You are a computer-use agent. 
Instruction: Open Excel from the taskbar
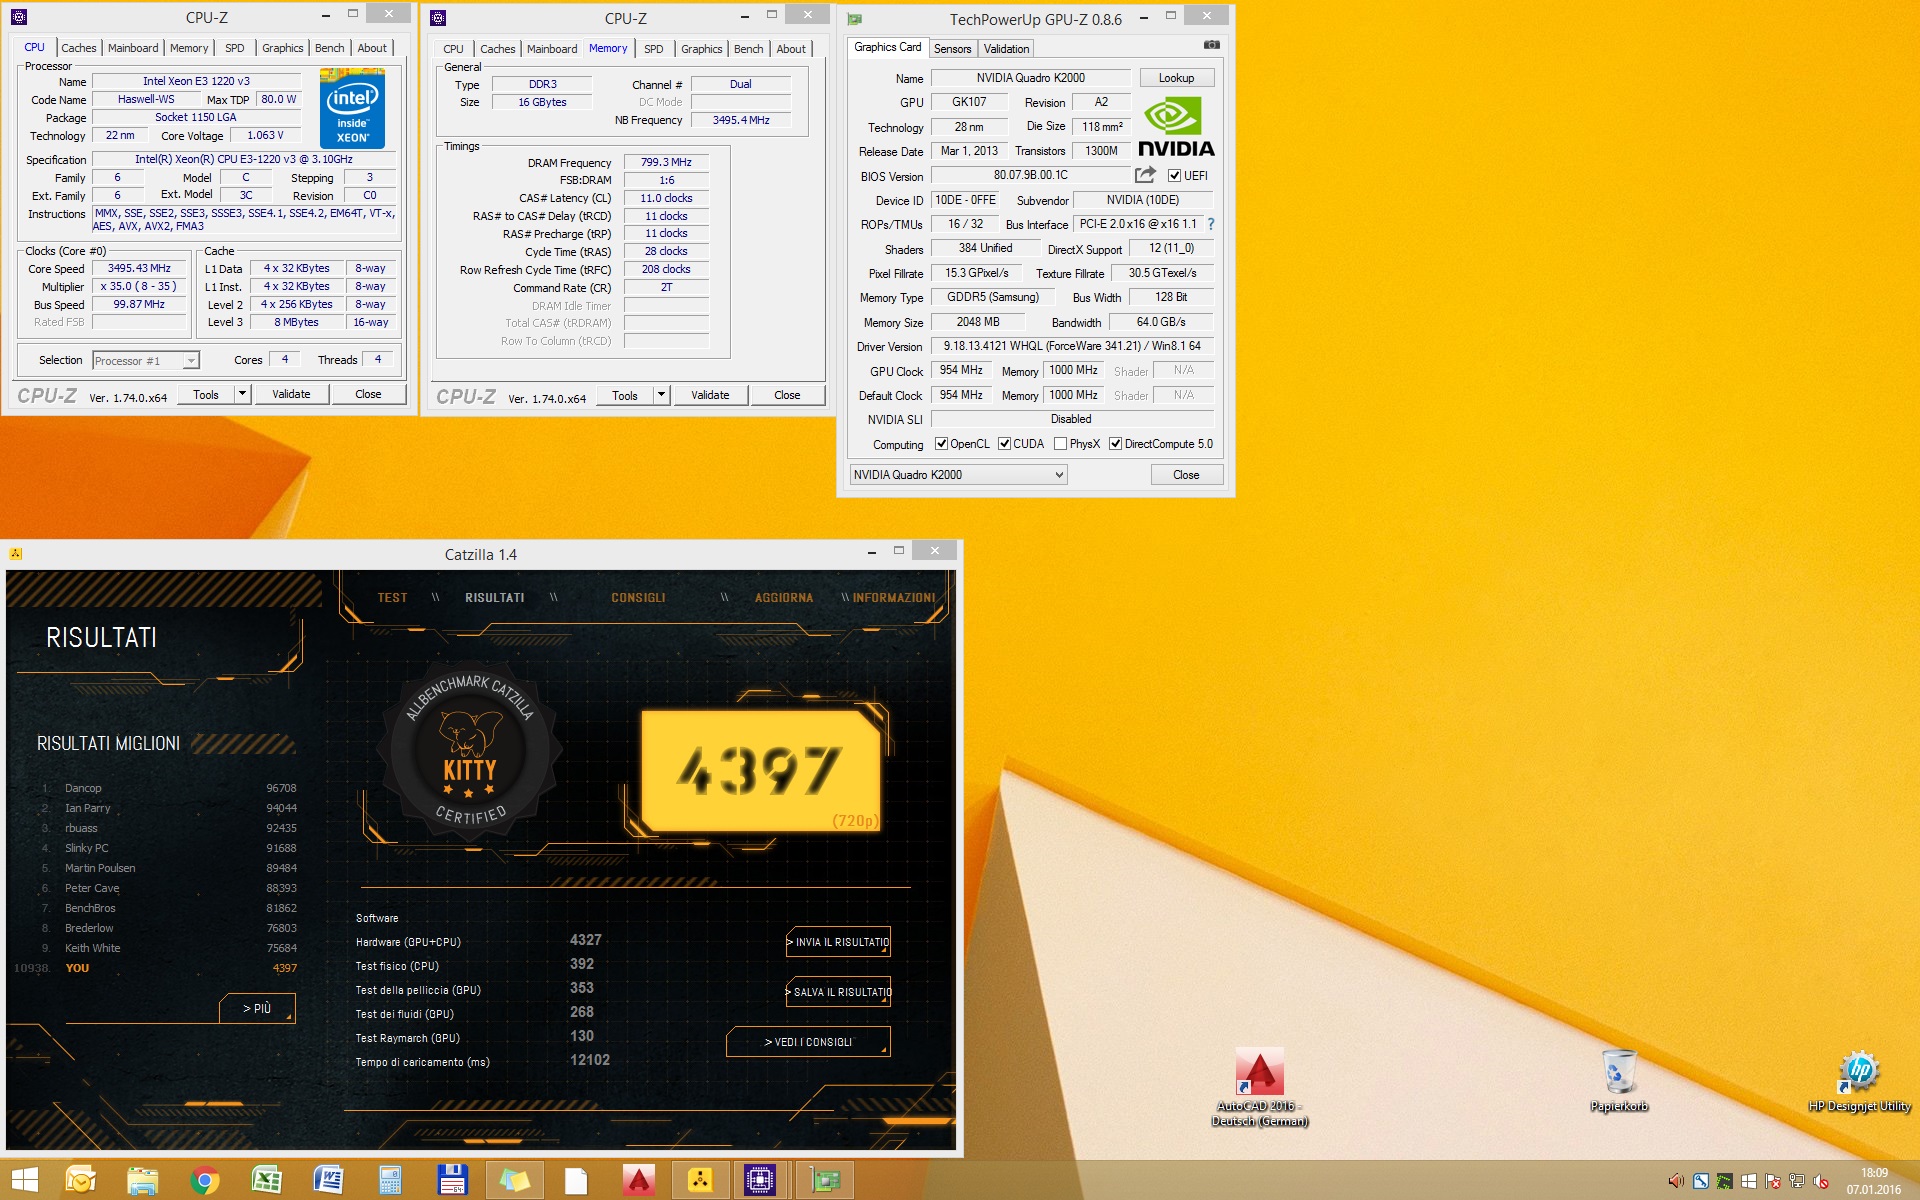coord(266,1181)
